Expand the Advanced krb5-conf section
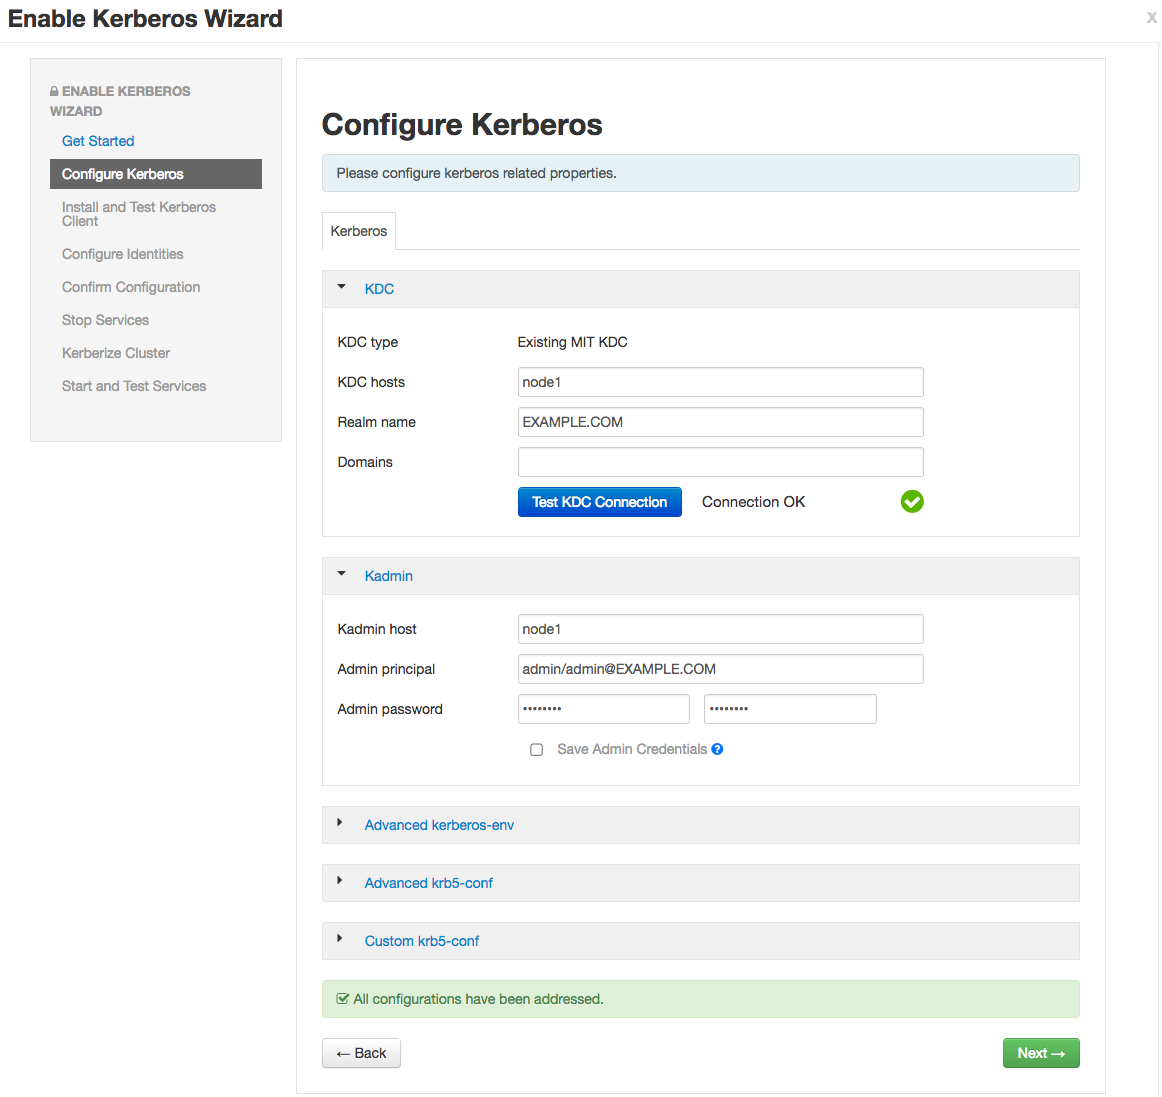Image resolution: width=1162 pixels, height=1097 pixels. tap(428, 883)
